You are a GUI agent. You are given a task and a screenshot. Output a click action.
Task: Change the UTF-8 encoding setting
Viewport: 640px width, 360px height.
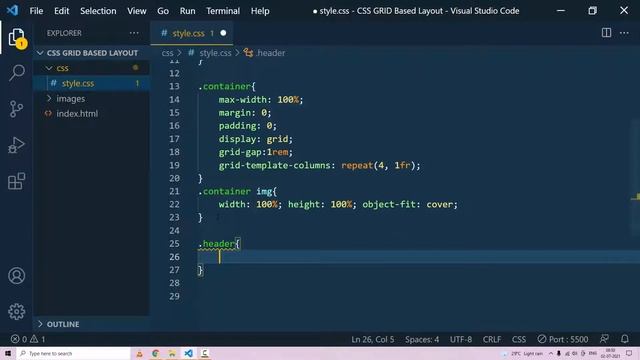pyautogui.click(x=461, y=339)
